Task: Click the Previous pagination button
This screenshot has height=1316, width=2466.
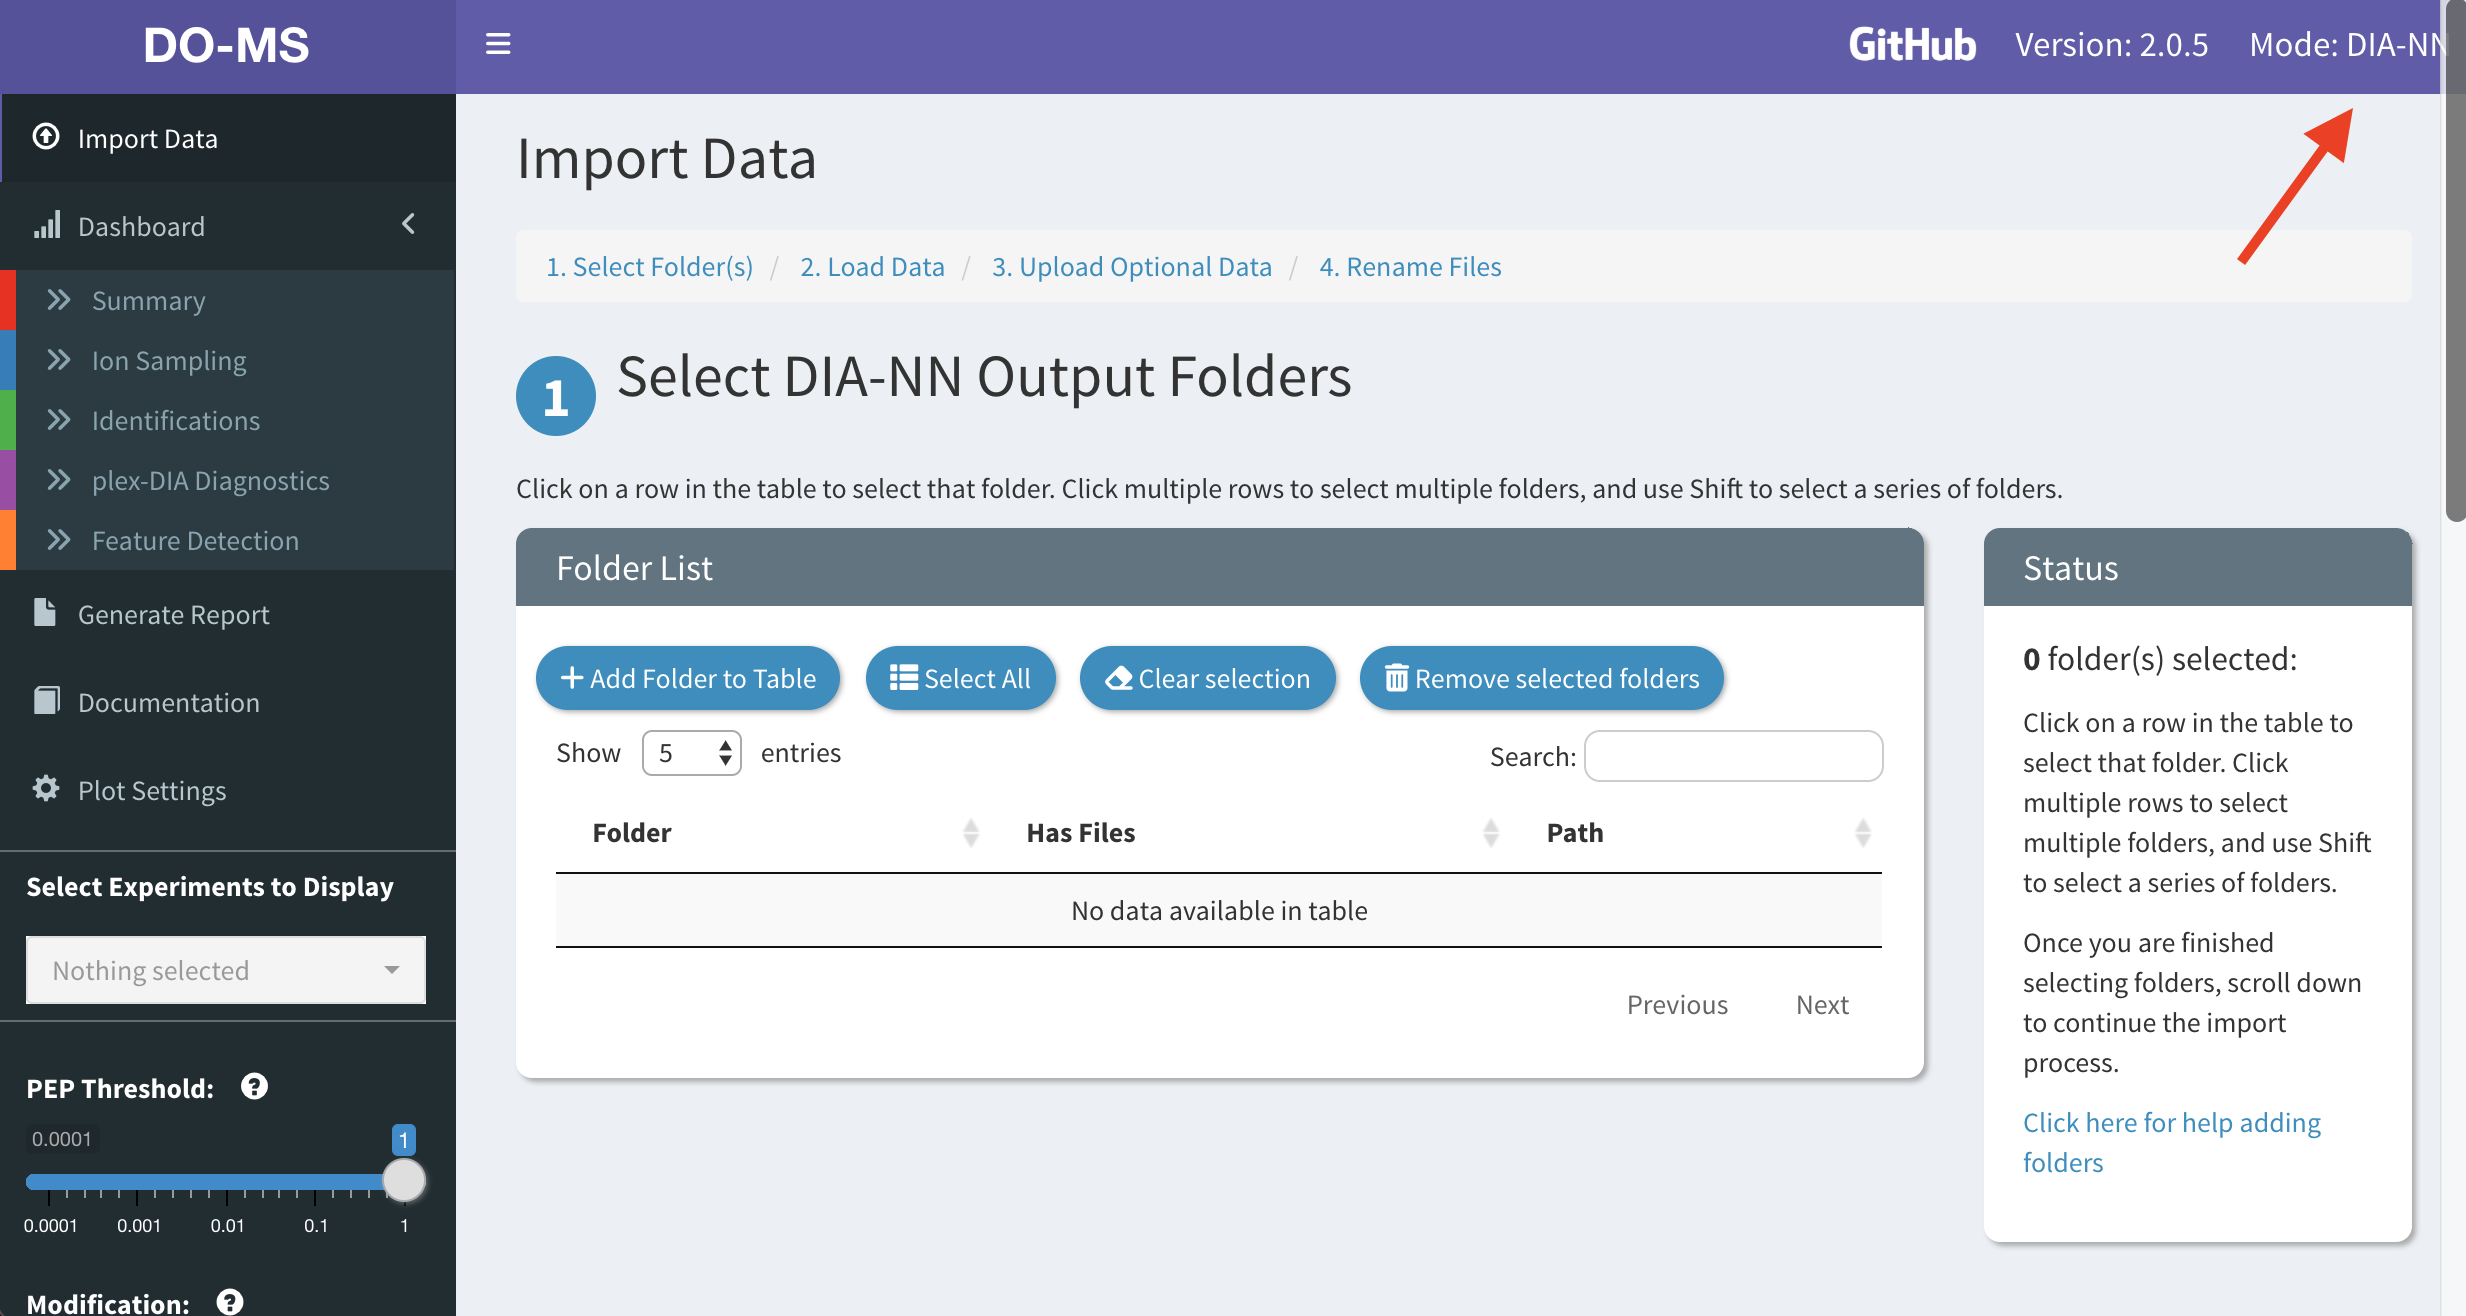Action: (x=1677, y=1004)
